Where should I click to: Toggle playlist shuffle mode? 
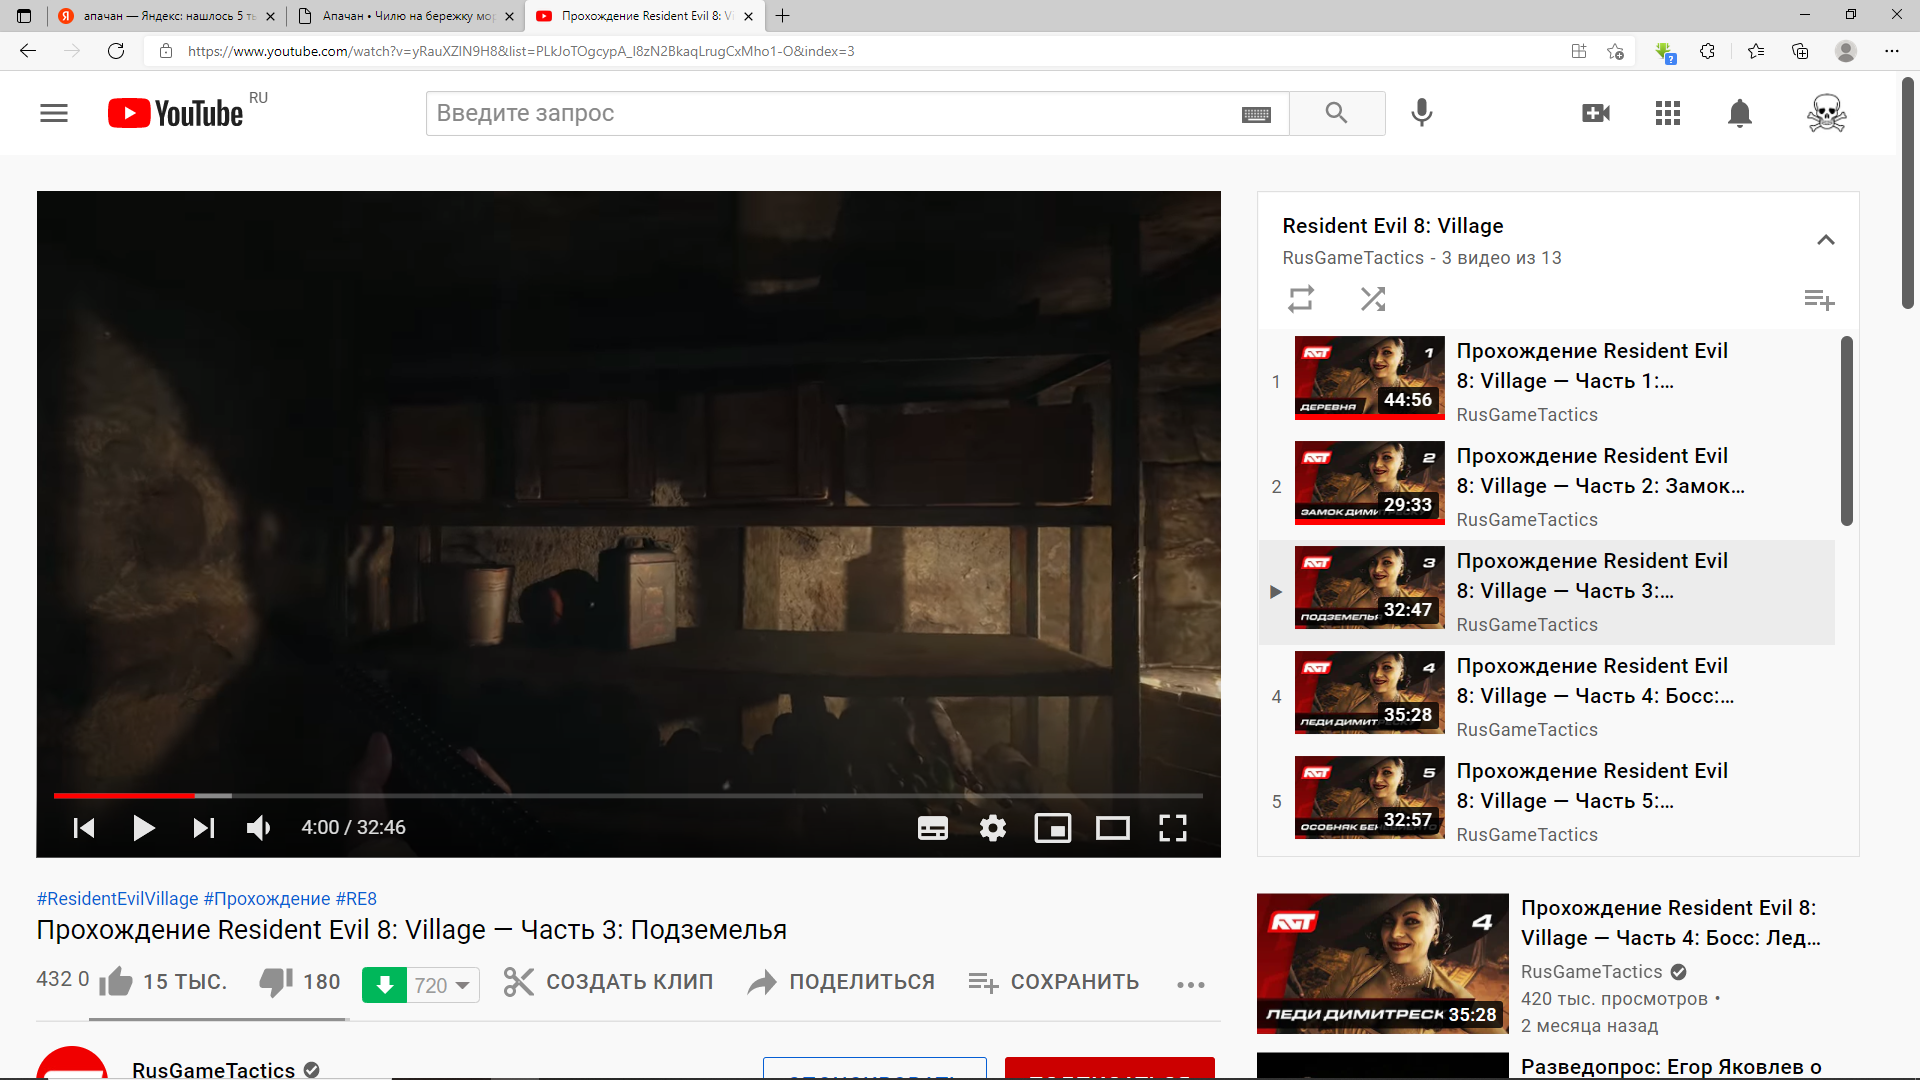[x=1372, y=299]
